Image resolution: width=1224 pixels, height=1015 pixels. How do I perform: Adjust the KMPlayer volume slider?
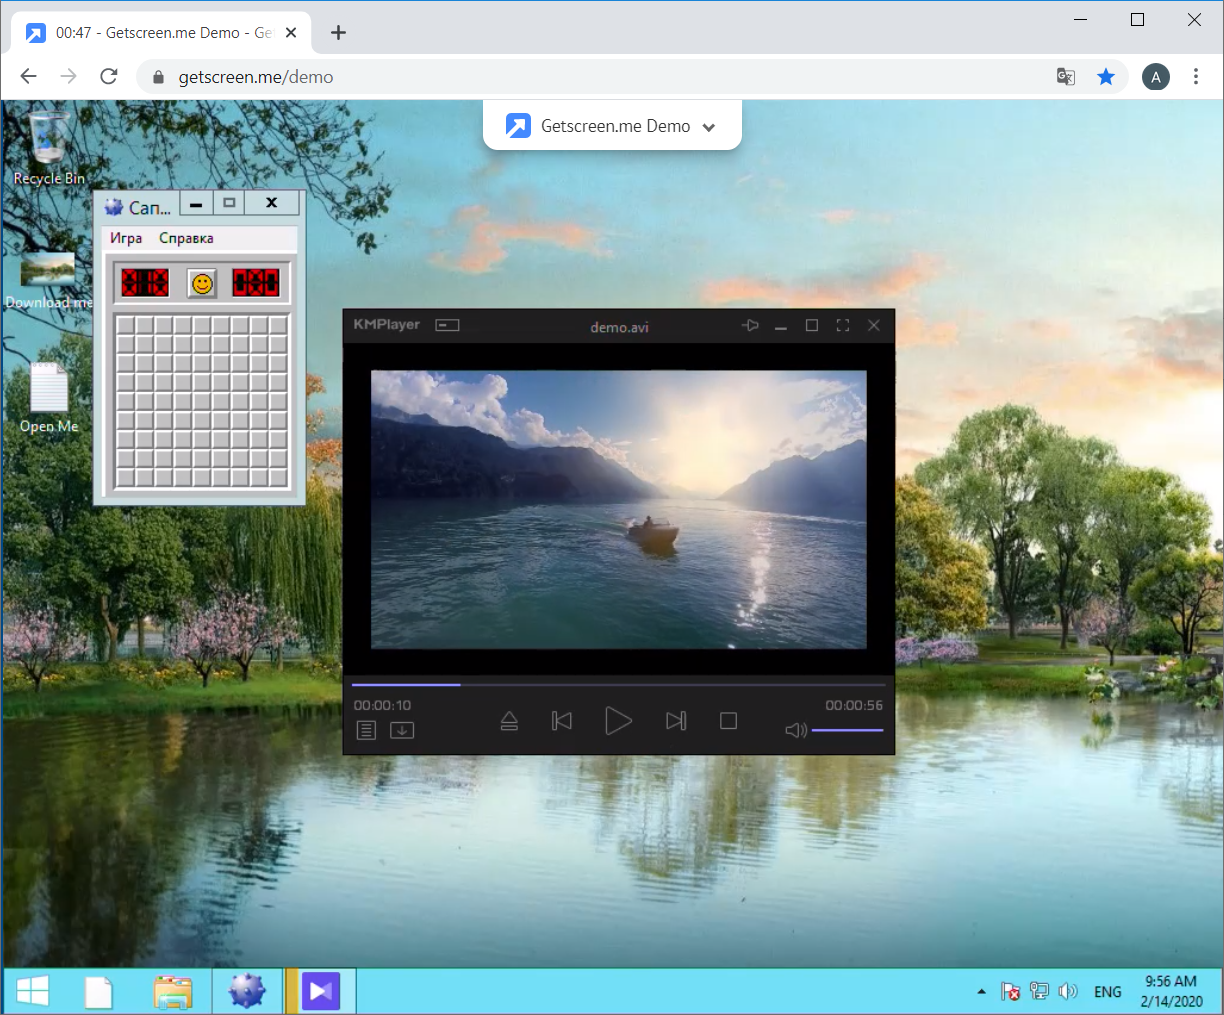847,730
